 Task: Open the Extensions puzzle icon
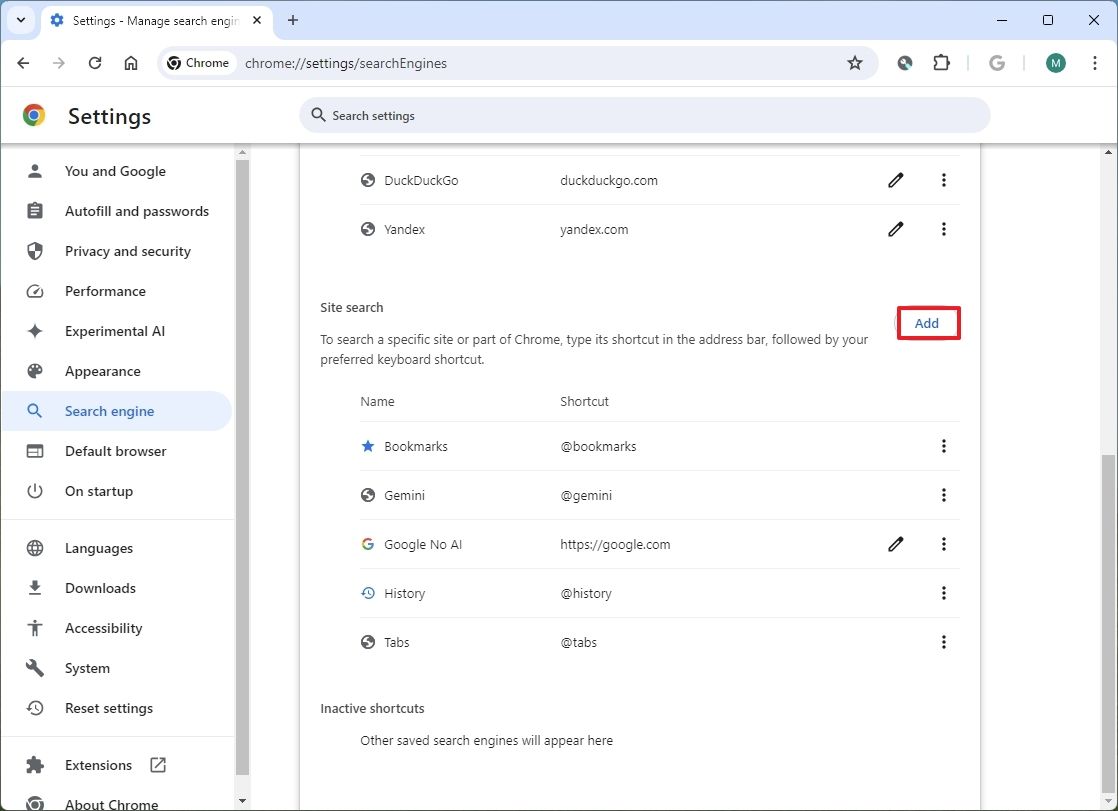(941, 62)
